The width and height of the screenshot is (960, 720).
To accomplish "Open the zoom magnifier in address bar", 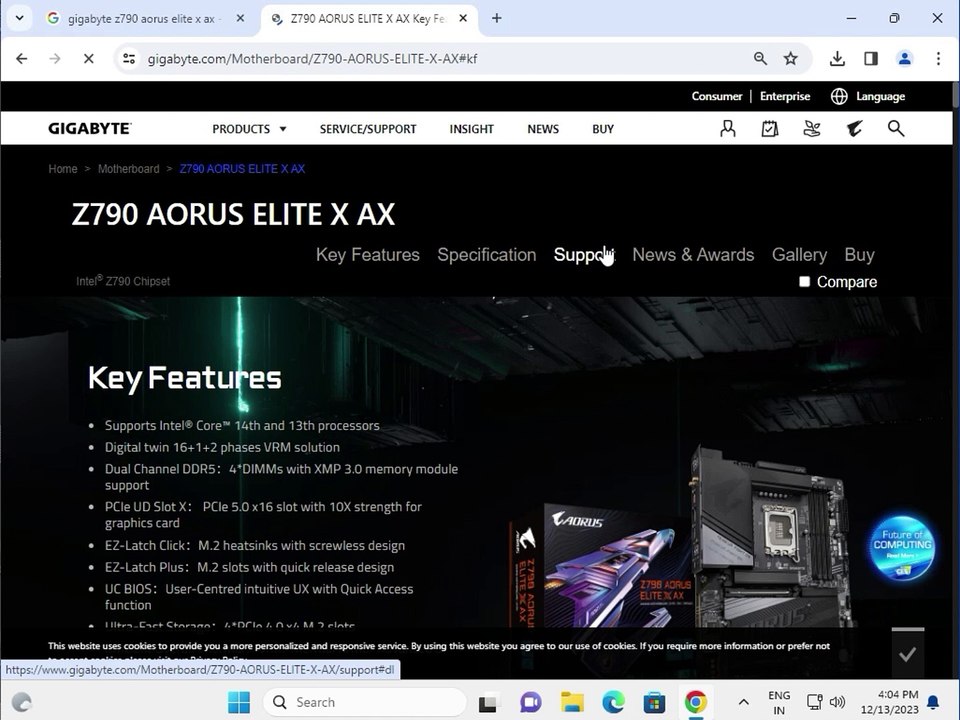I will pyautogui.click(x=760, y=59).
